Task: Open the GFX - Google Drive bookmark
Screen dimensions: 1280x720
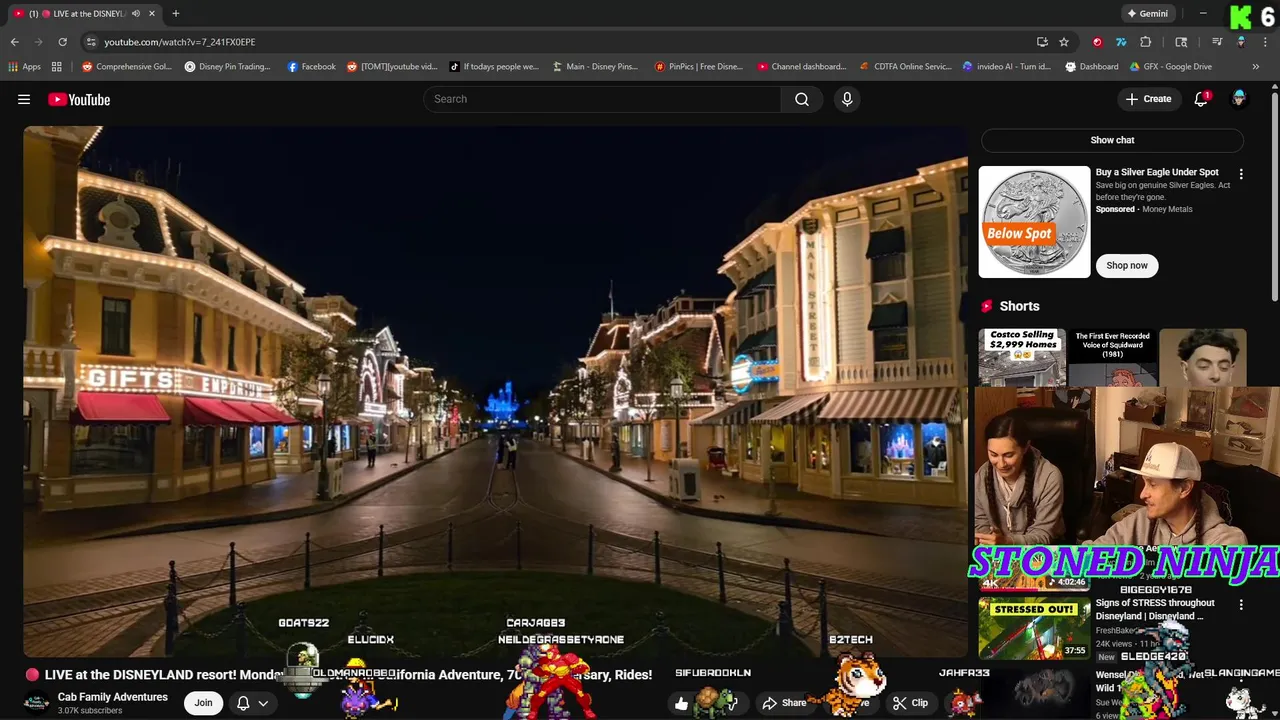Action: [x=1171, y=67]
